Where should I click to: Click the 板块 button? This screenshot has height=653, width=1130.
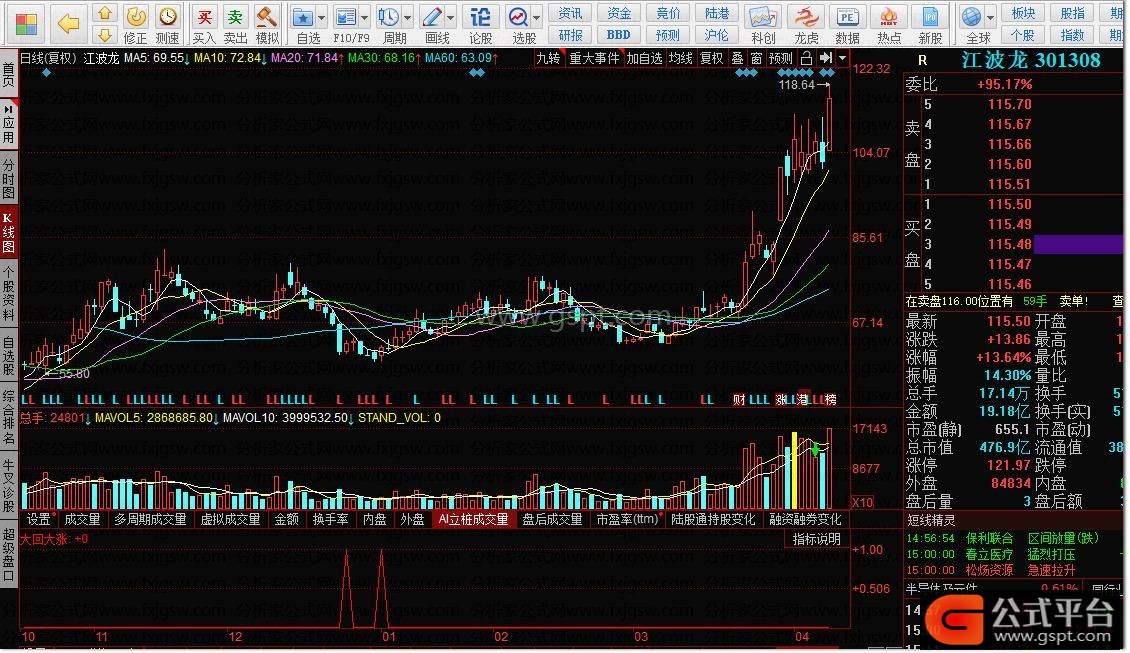pyautogui.click(x=1023, y=13)
